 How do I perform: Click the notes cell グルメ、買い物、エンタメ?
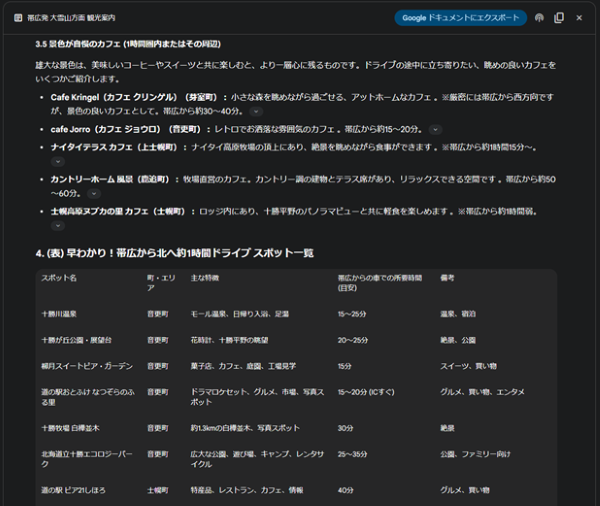pyautogui.click(x=482, y=392)
